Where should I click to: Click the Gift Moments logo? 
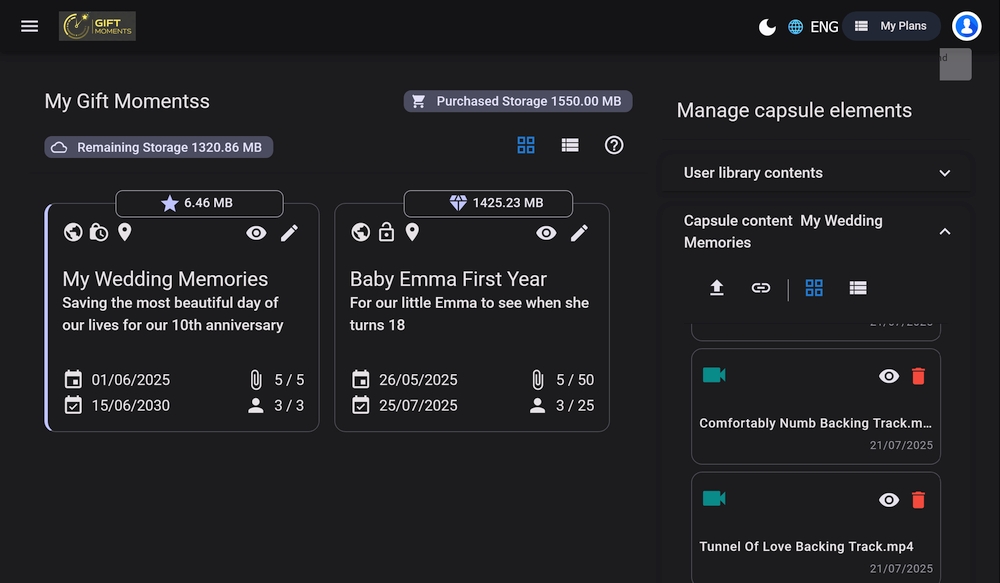97,26
